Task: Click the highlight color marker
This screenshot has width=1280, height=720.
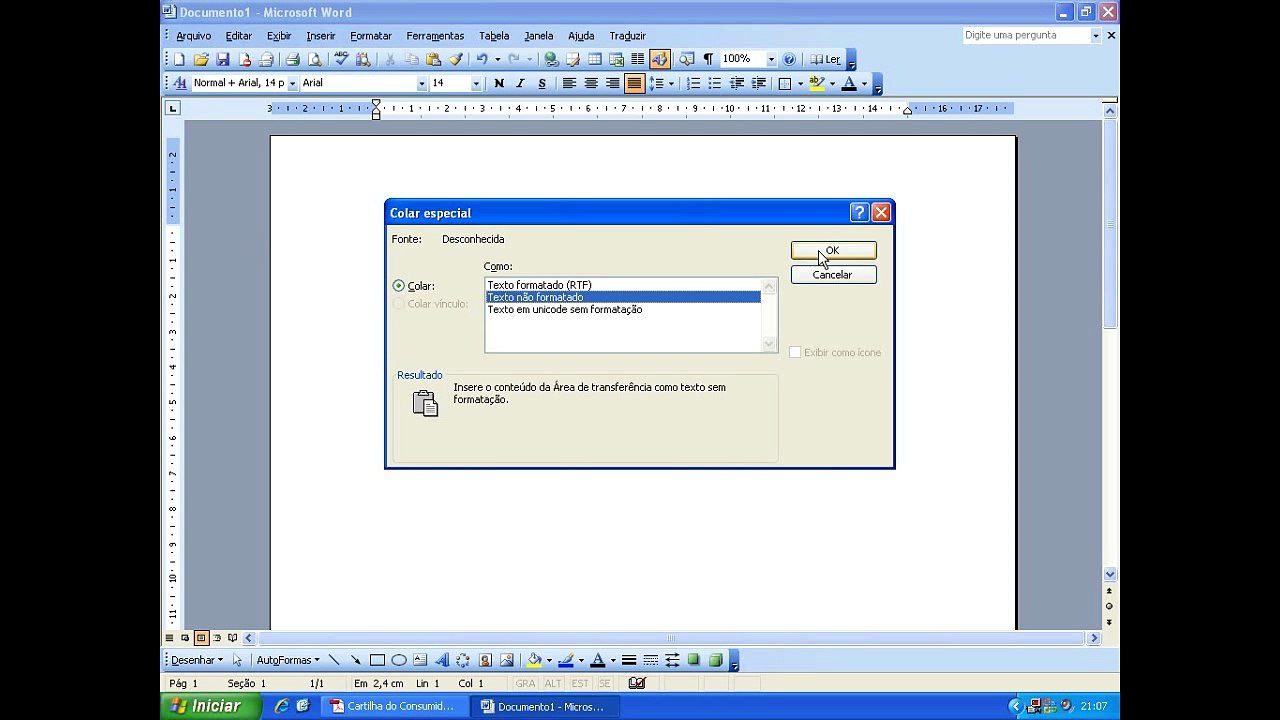Action: click(817, 84)
